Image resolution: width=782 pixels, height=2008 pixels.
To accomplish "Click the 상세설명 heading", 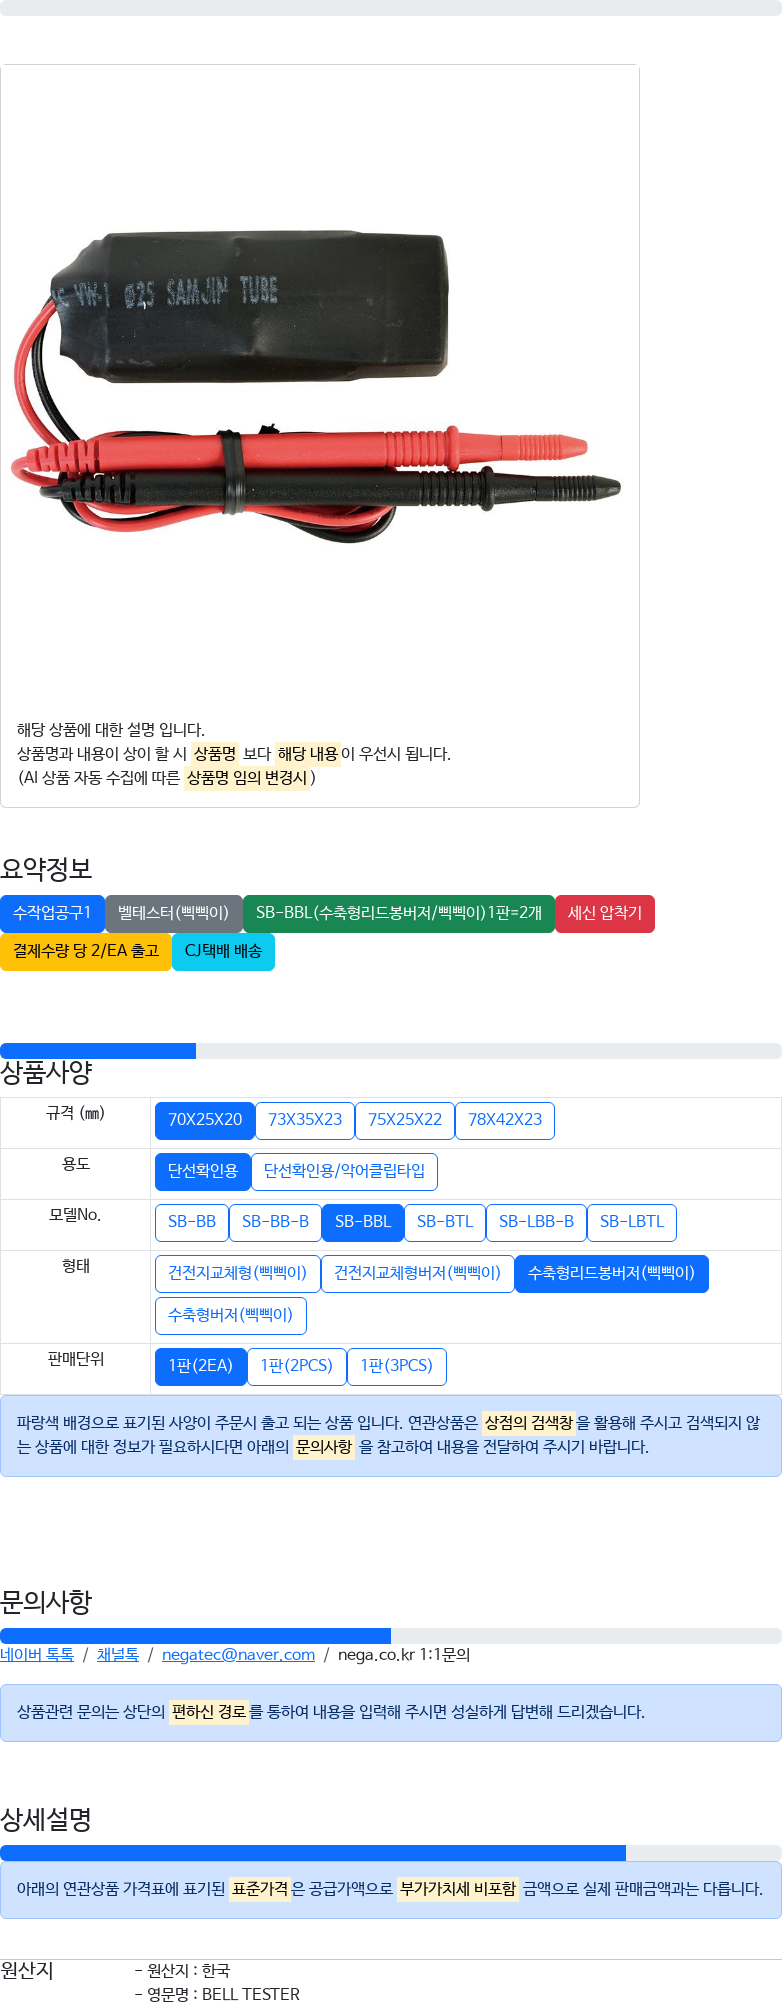I will [46, 1819].
